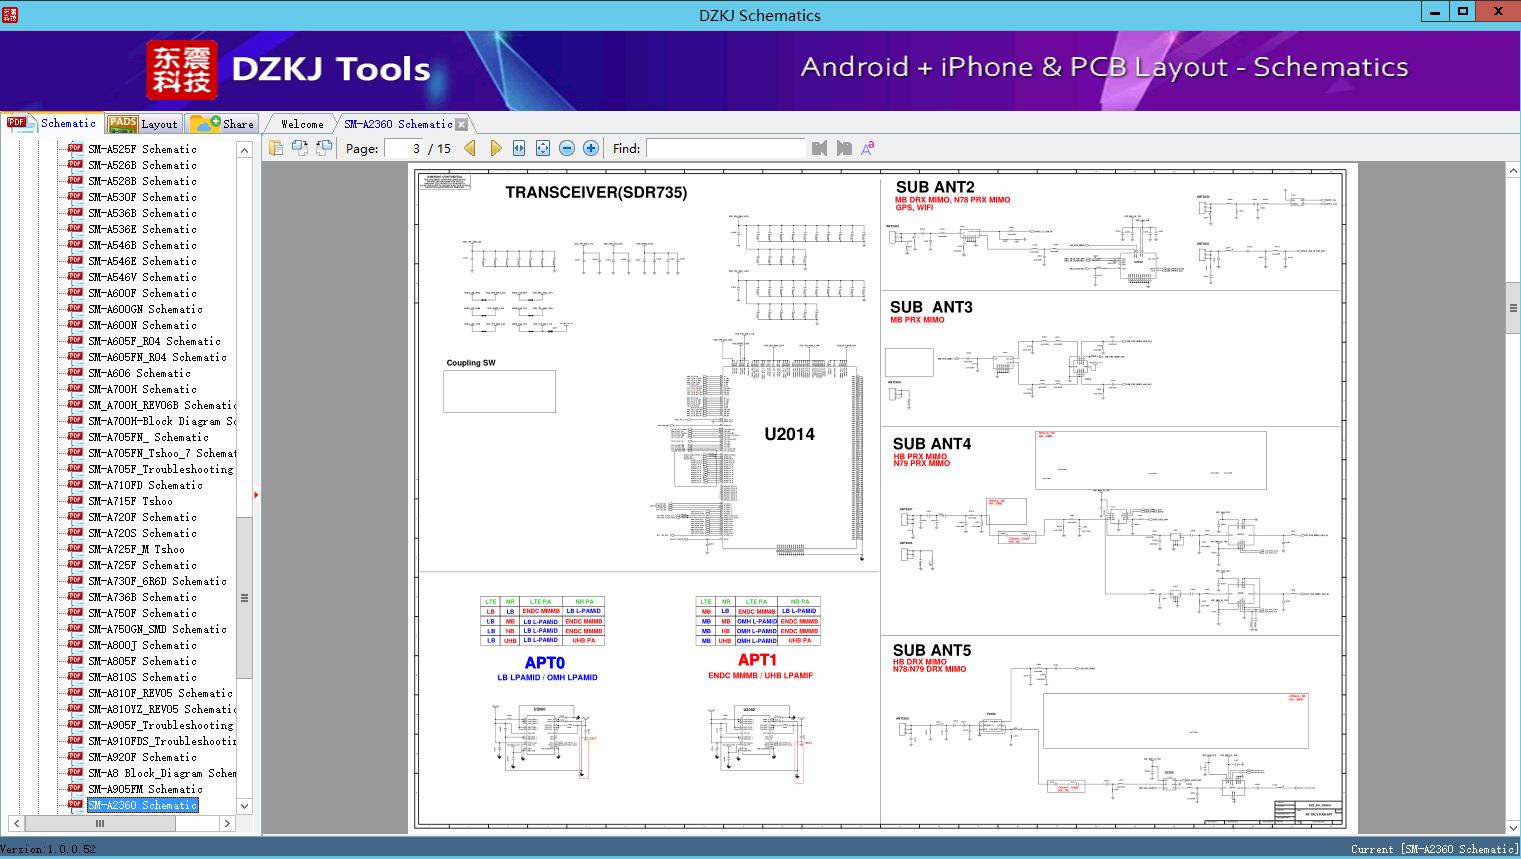Select SM-A705F_Troubleshooting entry
The image size is (1521, 859).
pyautogui.click(x=160, y=469)
